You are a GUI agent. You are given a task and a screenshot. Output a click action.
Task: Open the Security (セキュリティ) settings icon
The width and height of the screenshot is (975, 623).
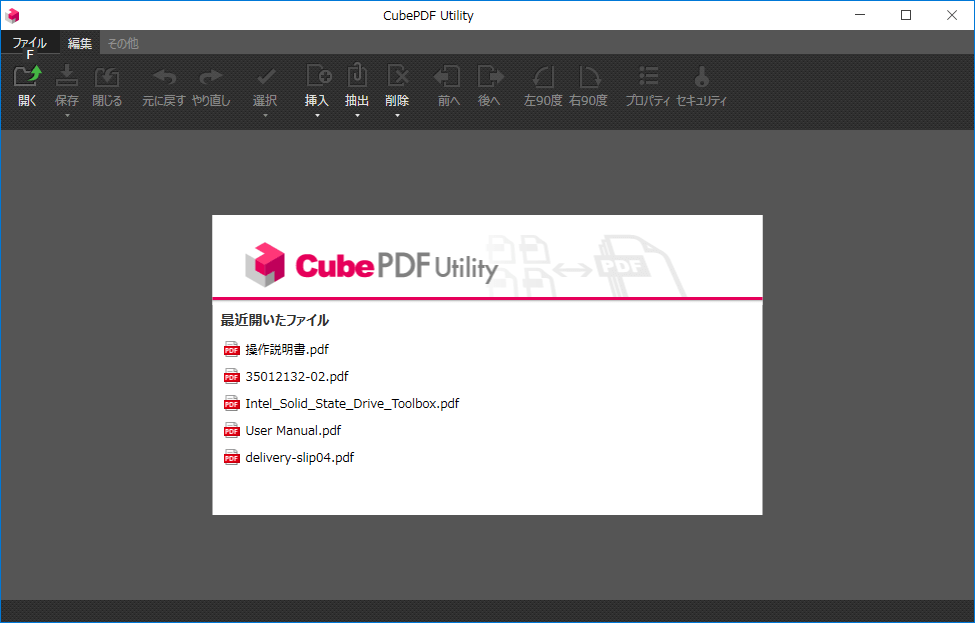701,77
